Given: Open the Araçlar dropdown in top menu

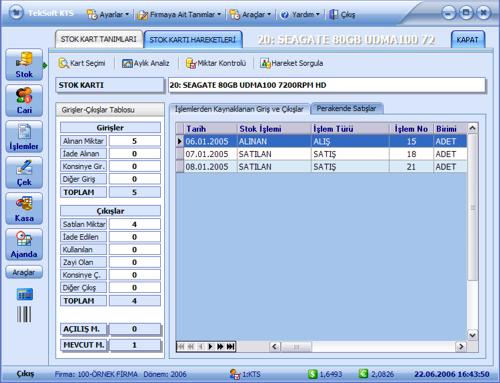Looking at the screenshot, I should pyautogui.click(x=250, y=14).
